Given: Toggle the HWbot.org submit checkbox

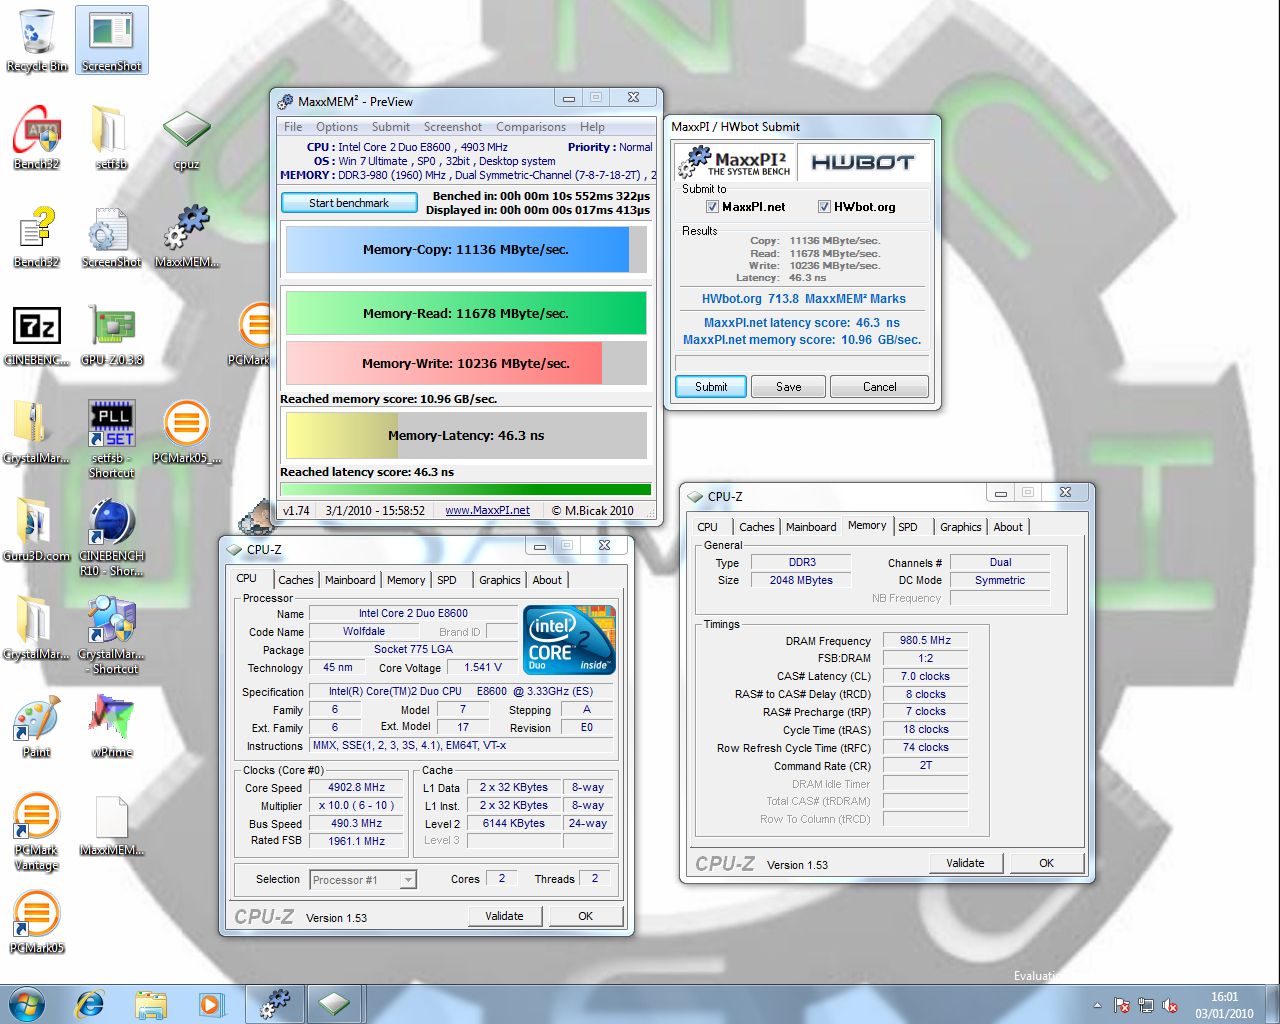Looking at the screenshot, I should (x=824, y=207).
